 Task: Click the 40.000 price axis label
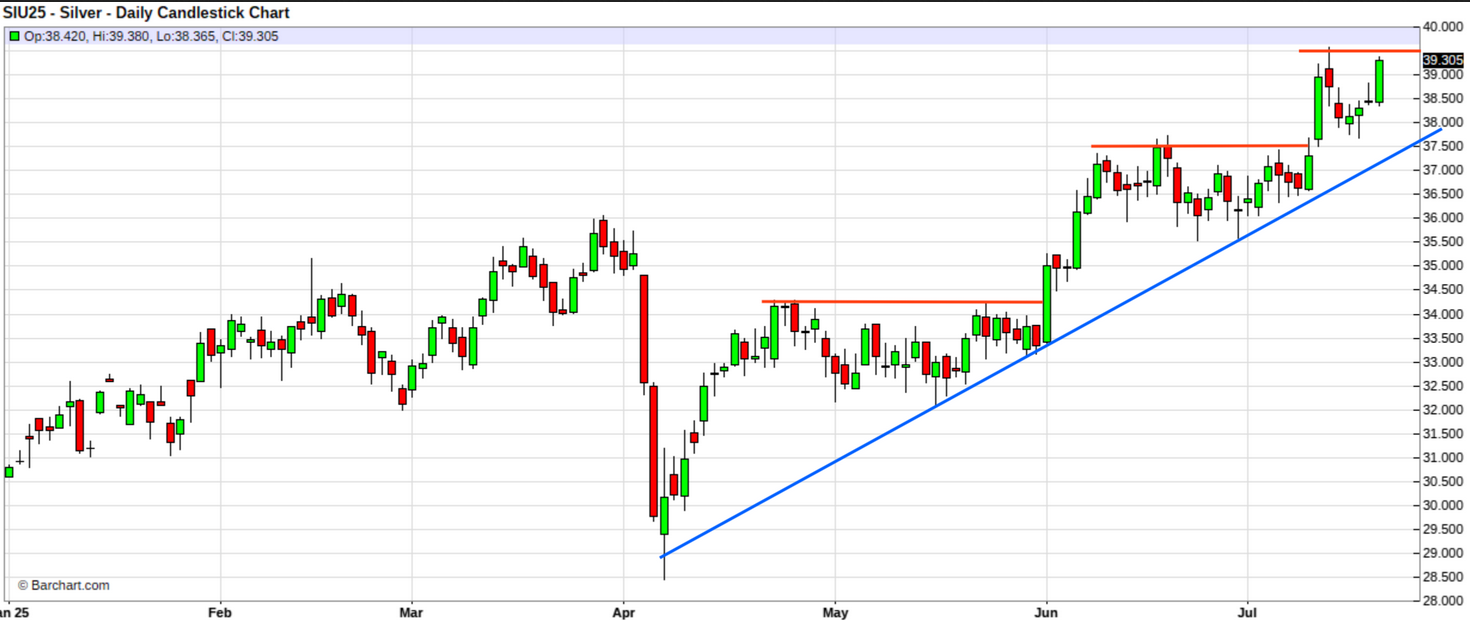pos(1444,27)
